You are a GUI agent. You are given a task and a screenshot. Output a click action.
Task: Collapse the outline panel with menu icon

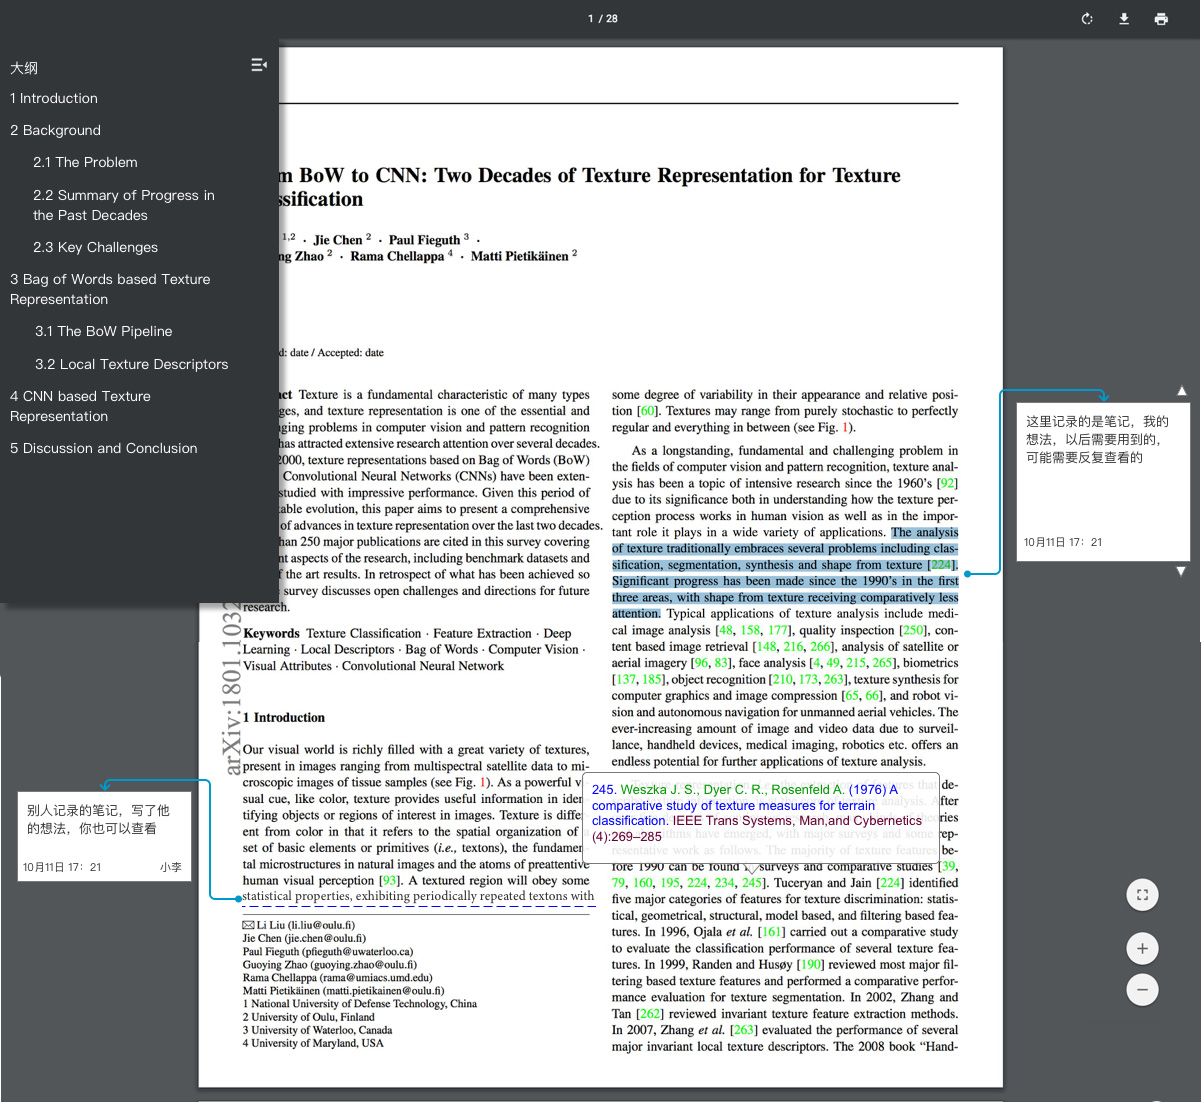259,65
